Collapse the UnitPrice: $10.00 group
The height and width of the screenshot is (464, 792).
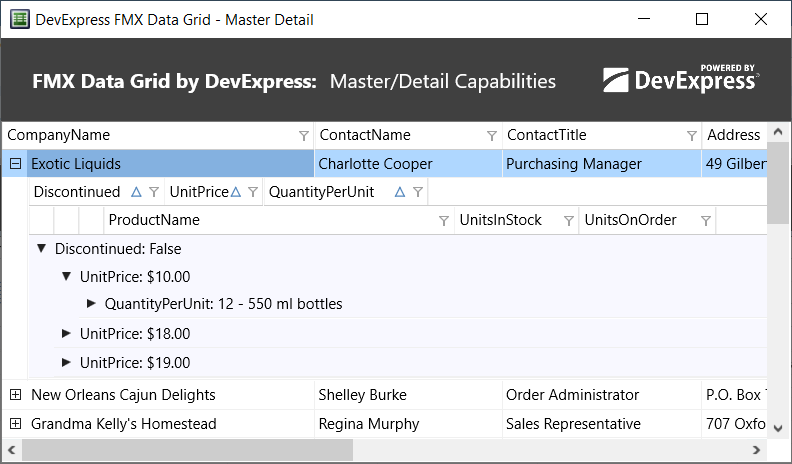pos(66,276)
